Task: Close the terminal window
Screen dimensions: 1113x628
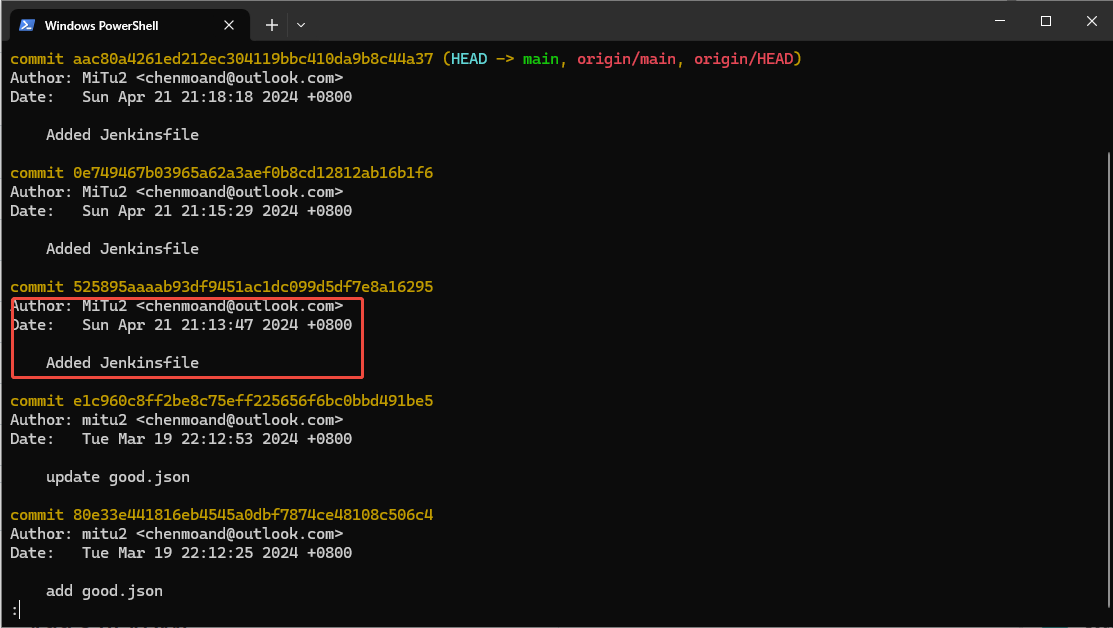Action: pyautogui.click(x=1090, y=21)
